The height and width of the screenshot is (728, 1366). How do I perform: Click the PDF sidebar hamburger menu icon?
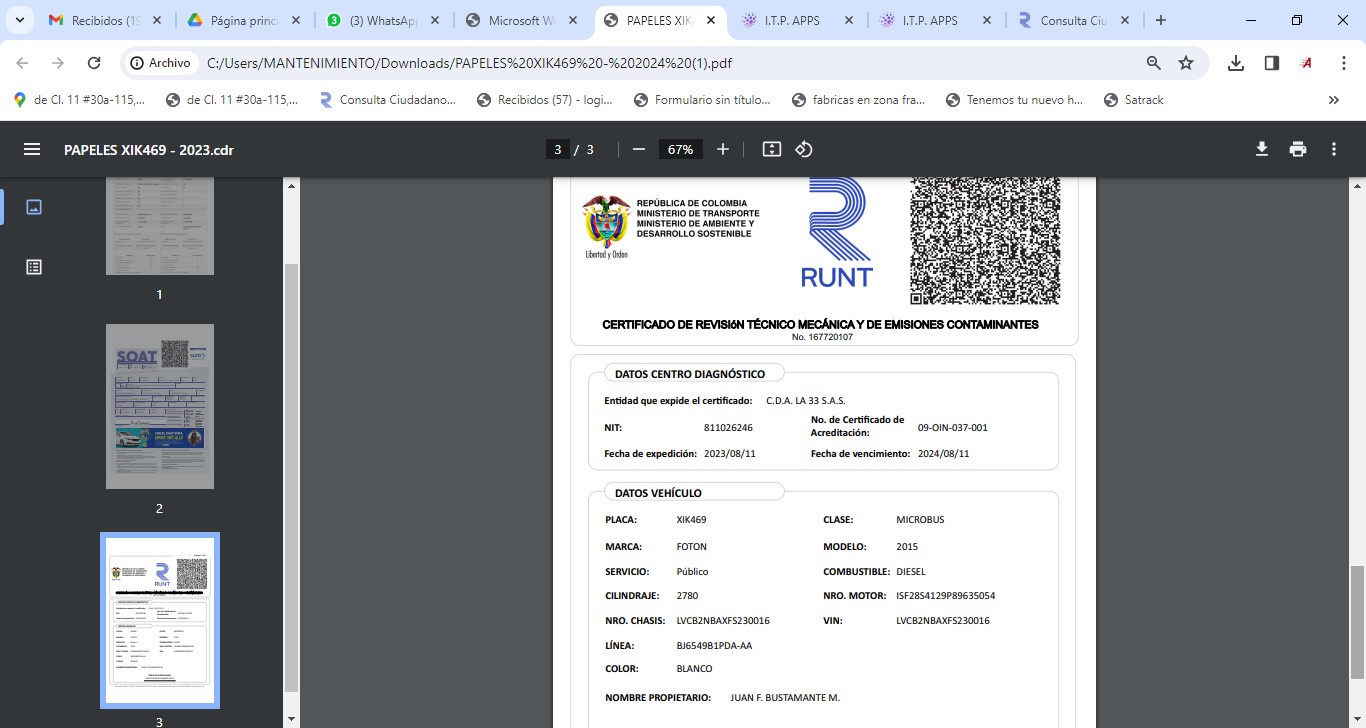32,149
